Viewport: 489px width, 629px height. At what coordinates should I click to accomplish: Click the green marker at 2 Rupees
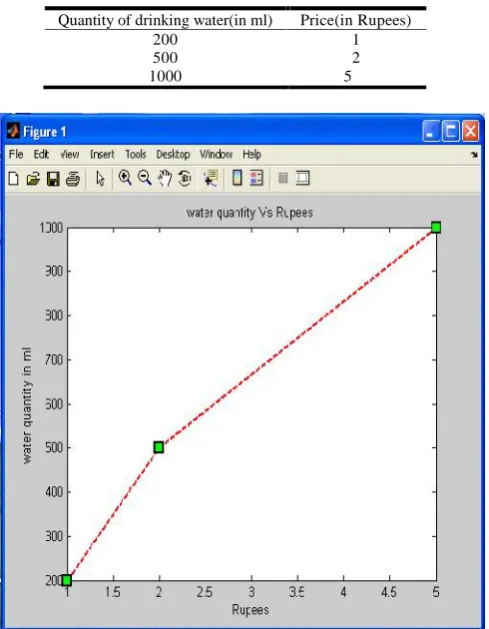click(159, 447)
